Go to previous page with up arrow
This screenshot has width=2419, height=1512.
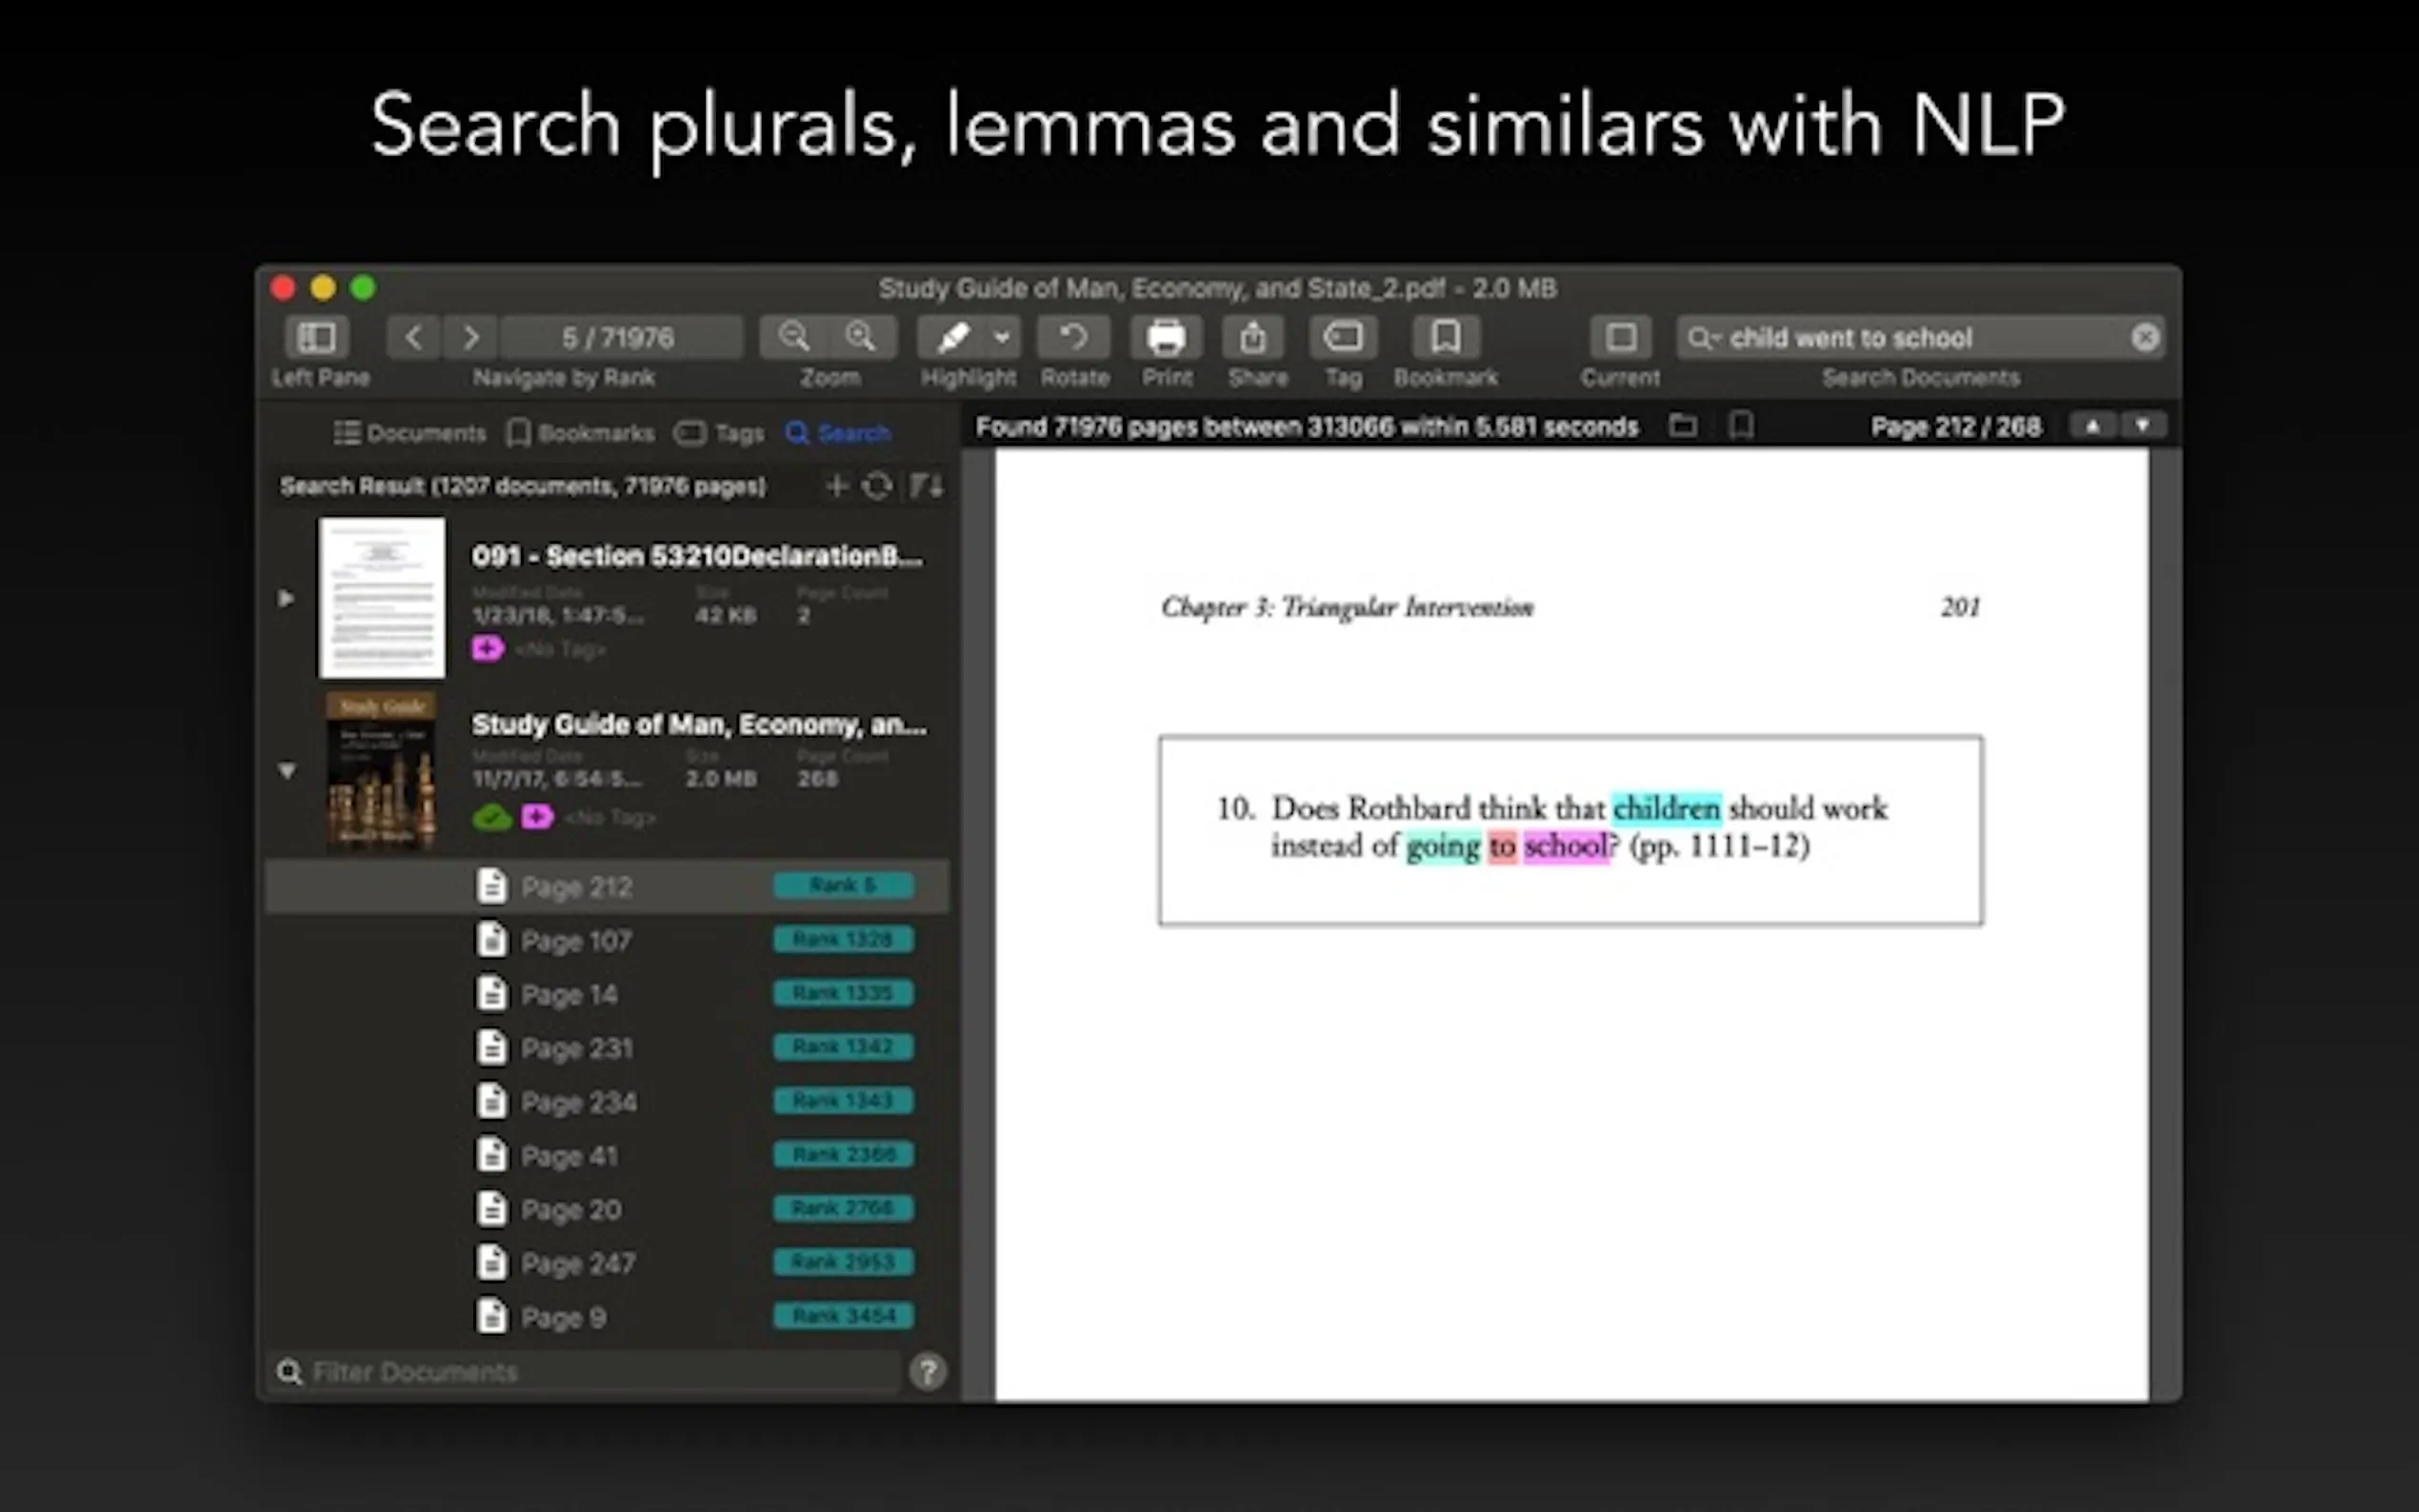pos(2092,427)
